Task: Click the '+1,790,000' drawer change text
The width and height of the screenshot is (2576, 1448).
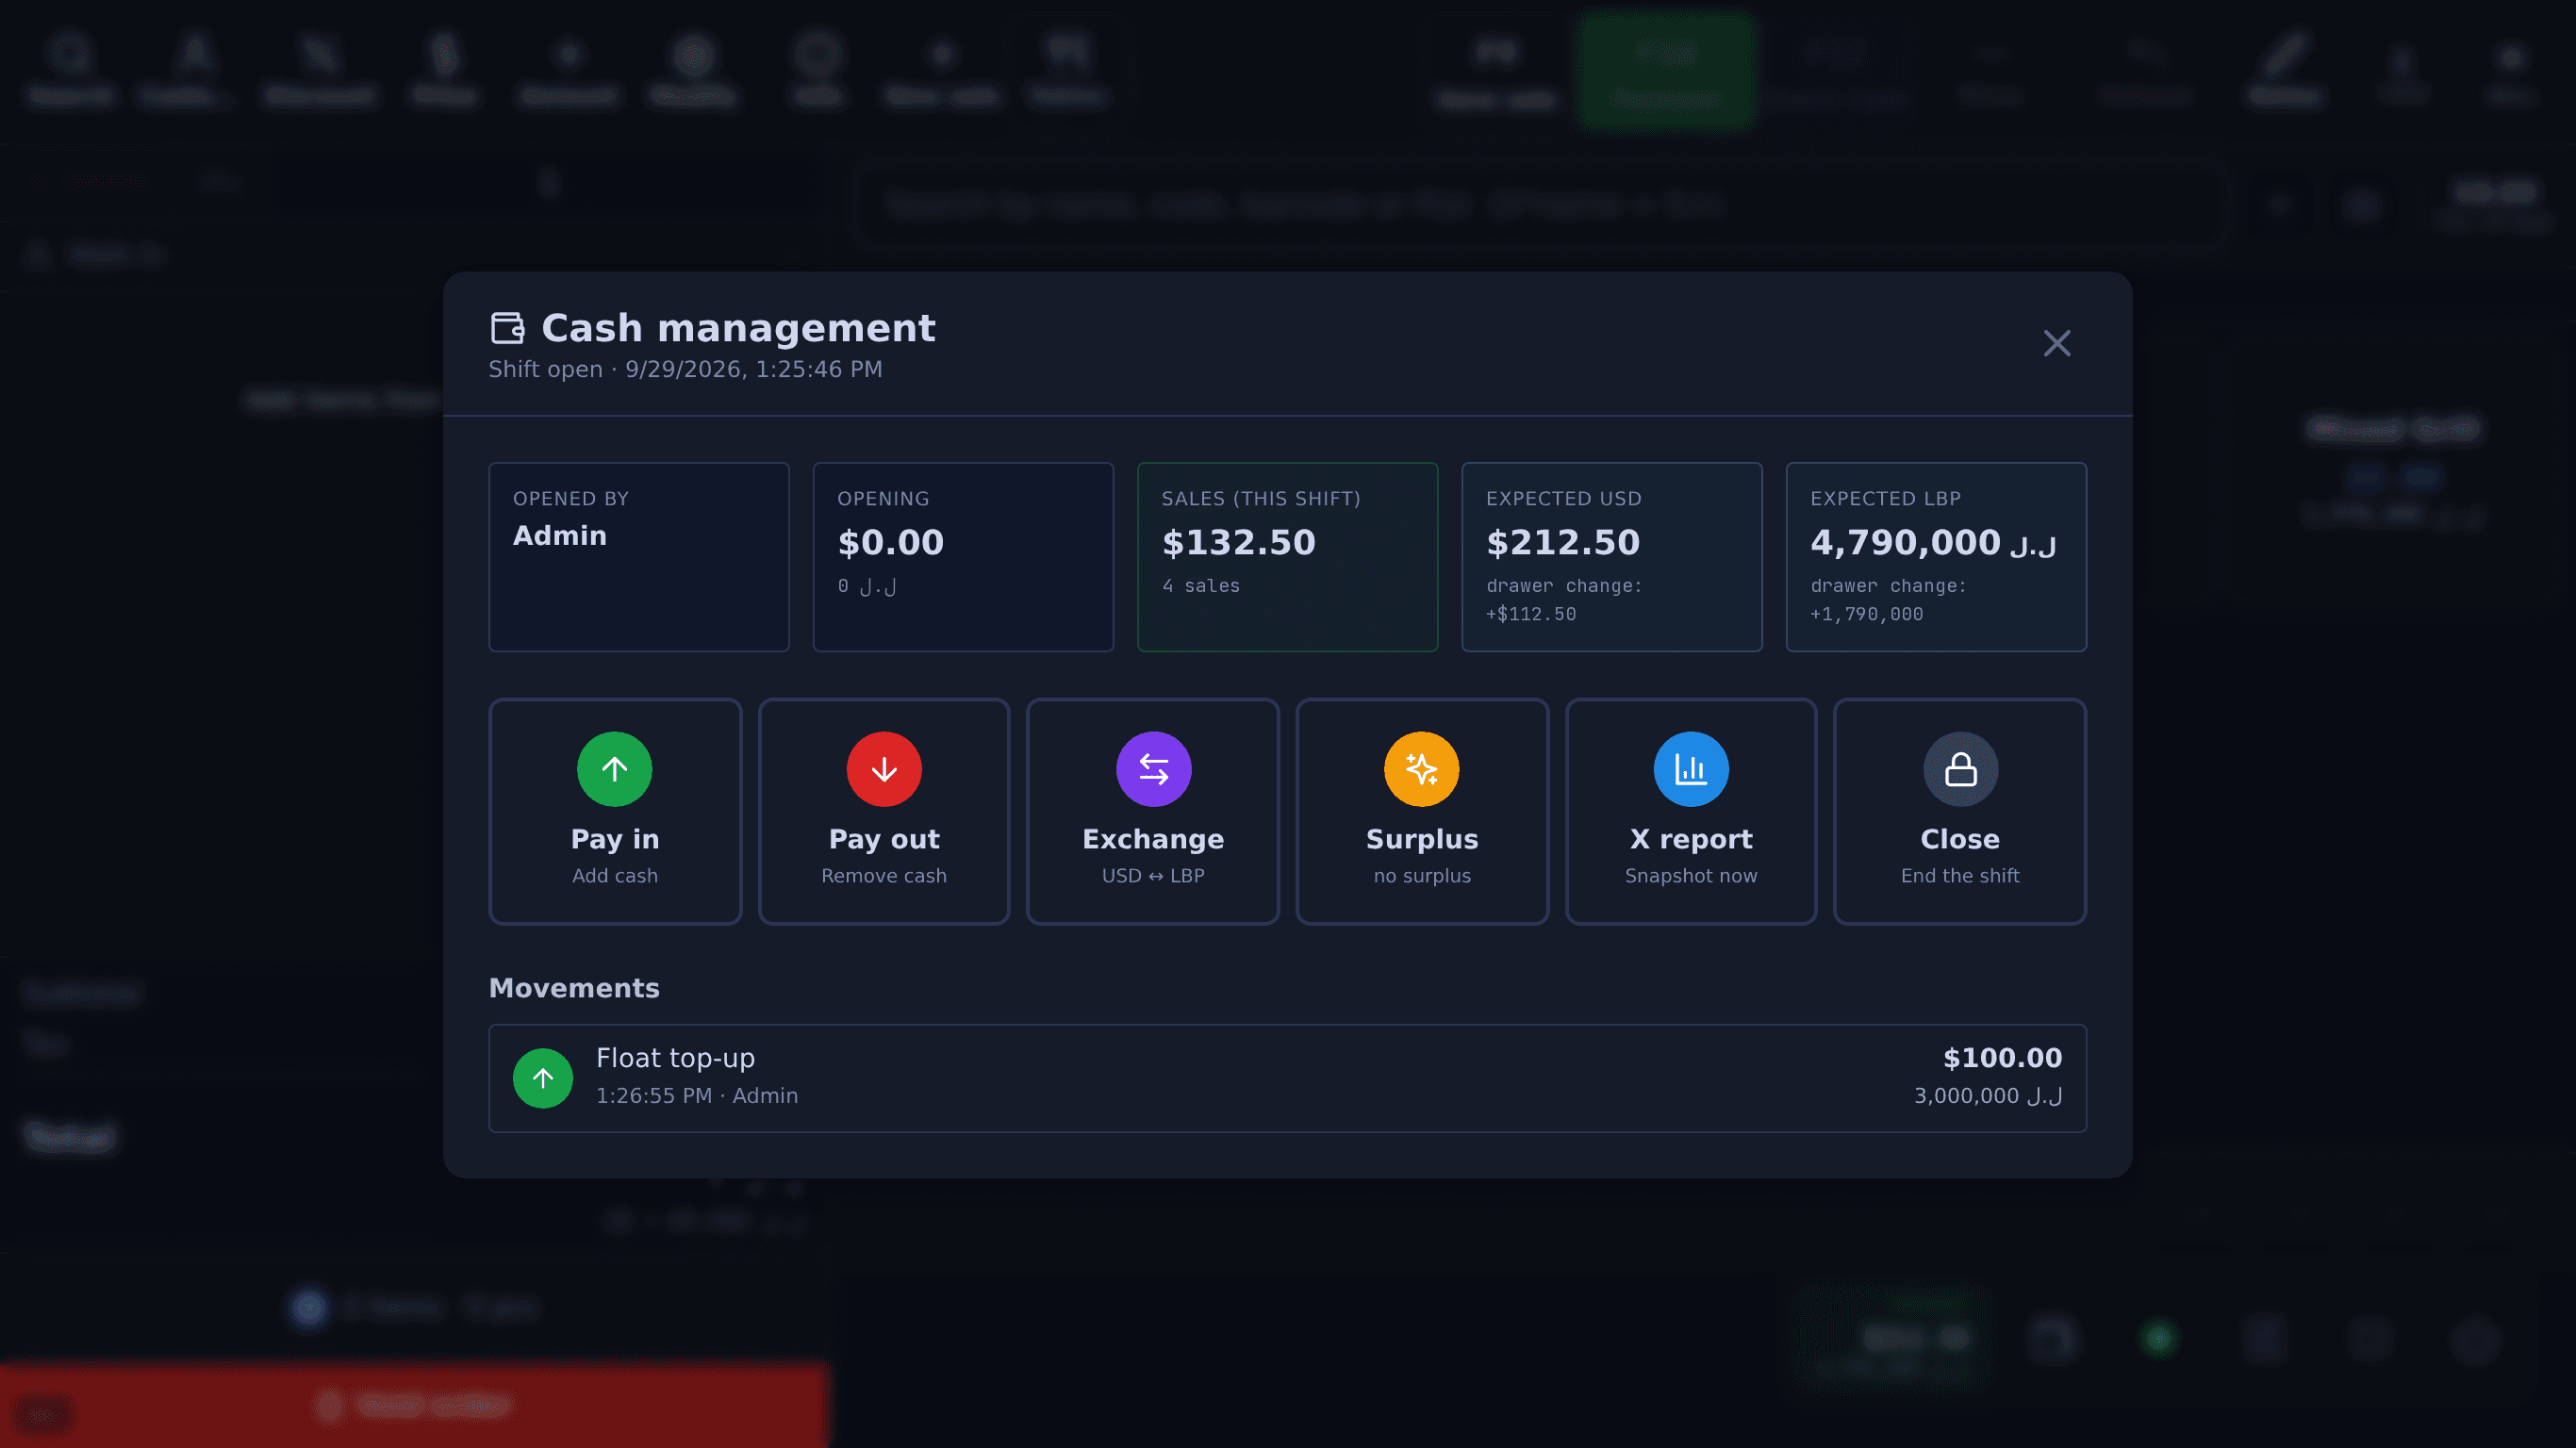Action: point(1866,614)
